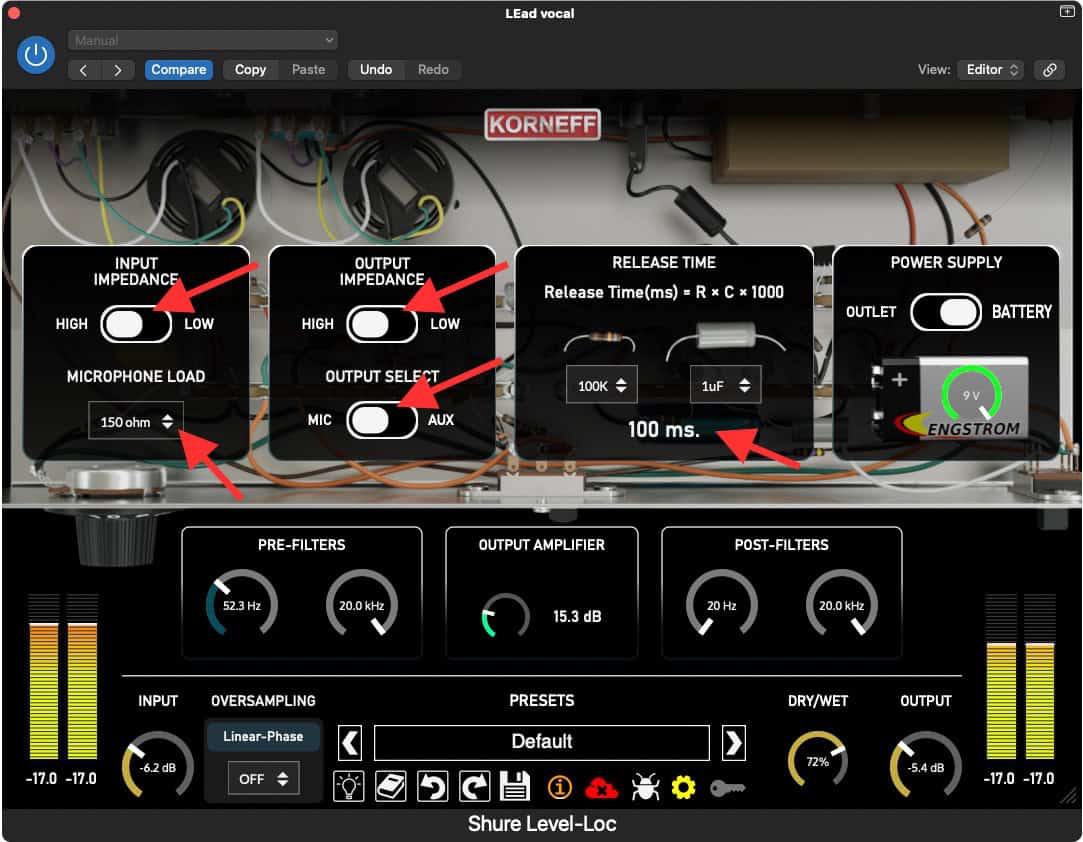Open the 100K resistor value selector
This screenshot has width=1083, height=842.
tap(602, 385)
